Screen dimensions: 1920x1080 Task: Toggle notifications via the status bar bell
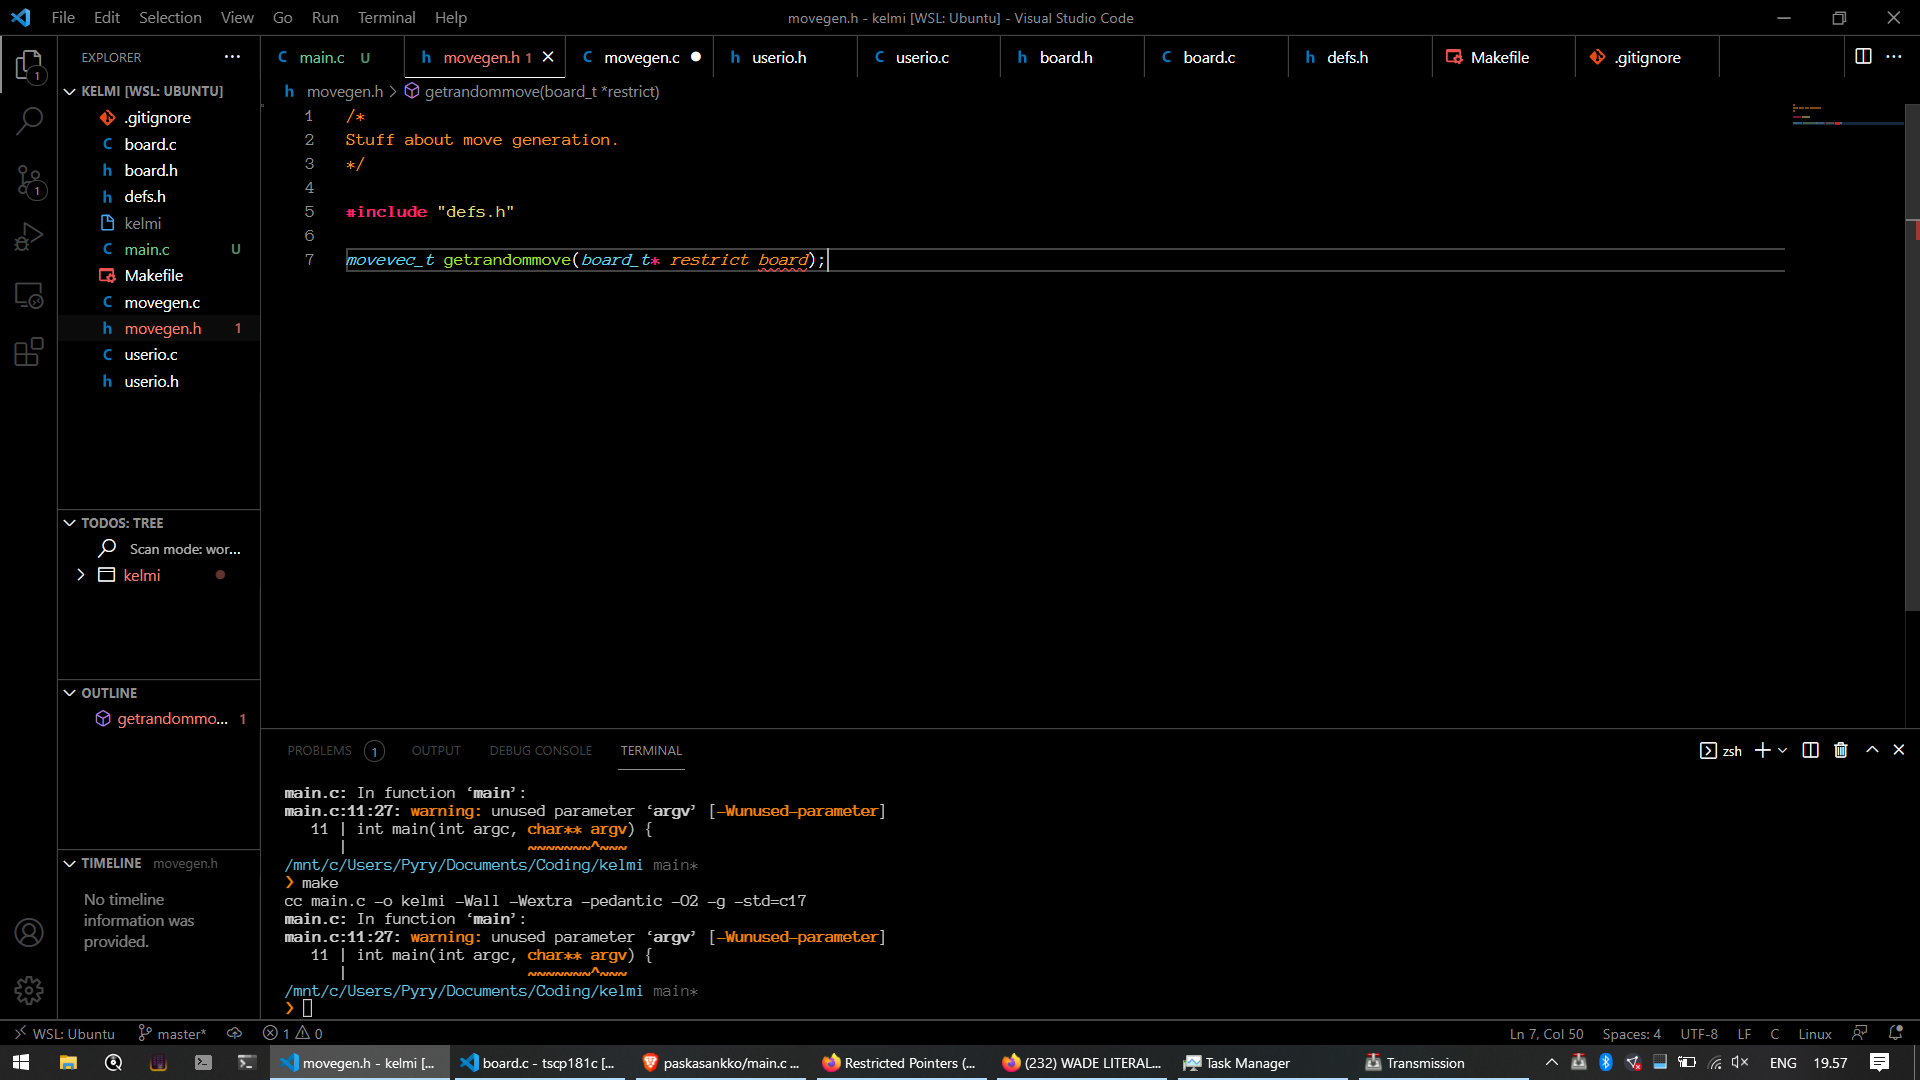click(1895, 1033)
